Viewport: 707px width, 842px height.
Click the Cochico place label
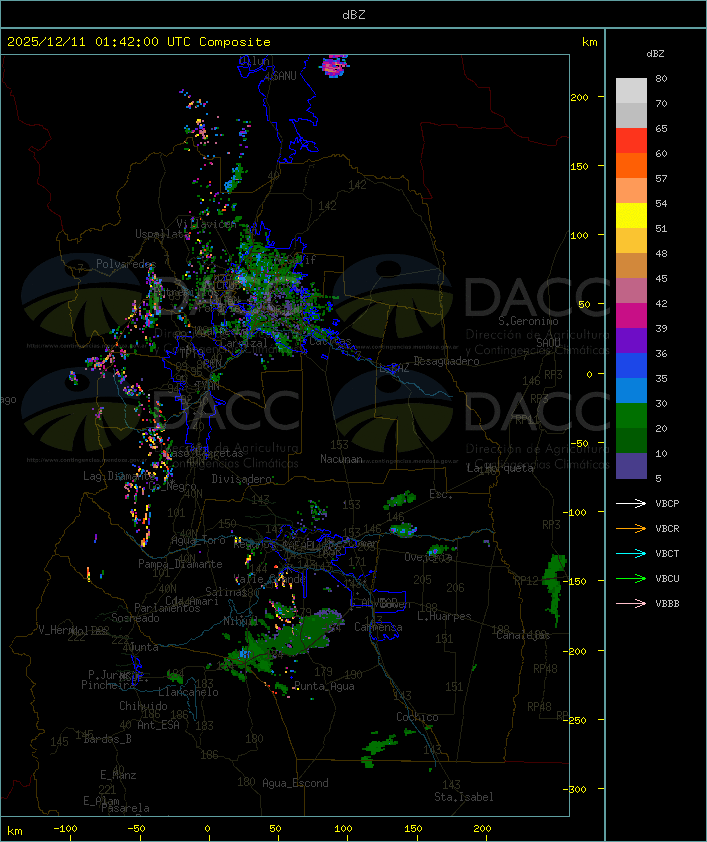click(417, 717)
